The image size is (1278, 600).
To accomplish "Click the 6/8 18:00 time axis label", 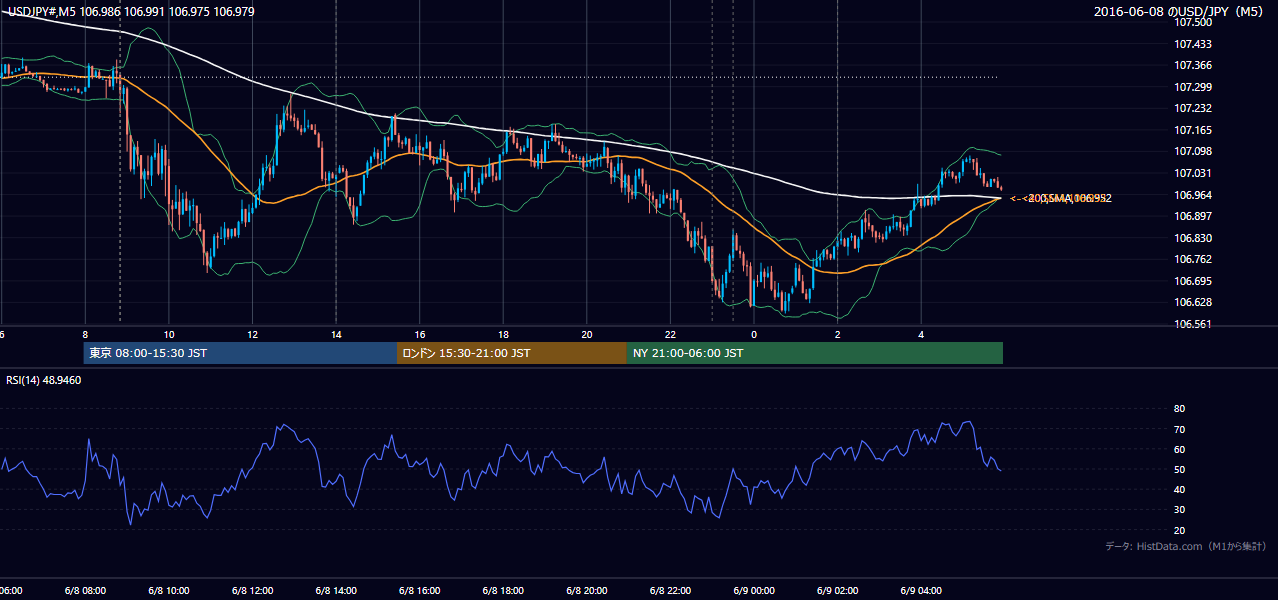I will pos(503,590).
